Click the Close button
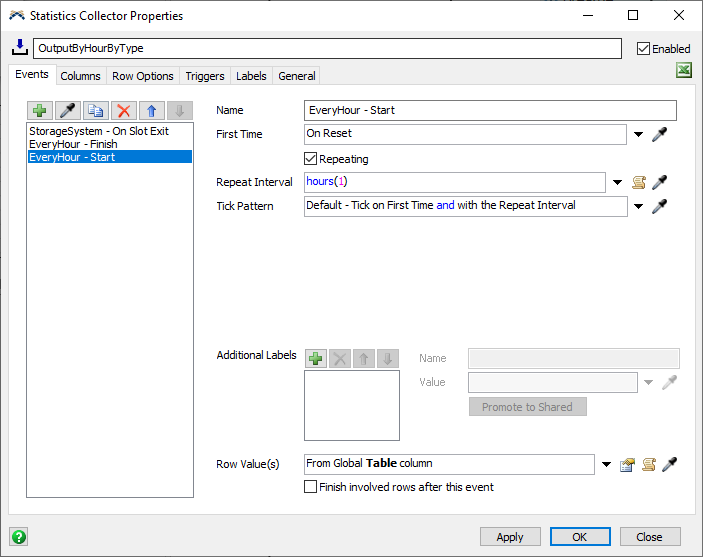703x557 pixels. click(650, 536)
